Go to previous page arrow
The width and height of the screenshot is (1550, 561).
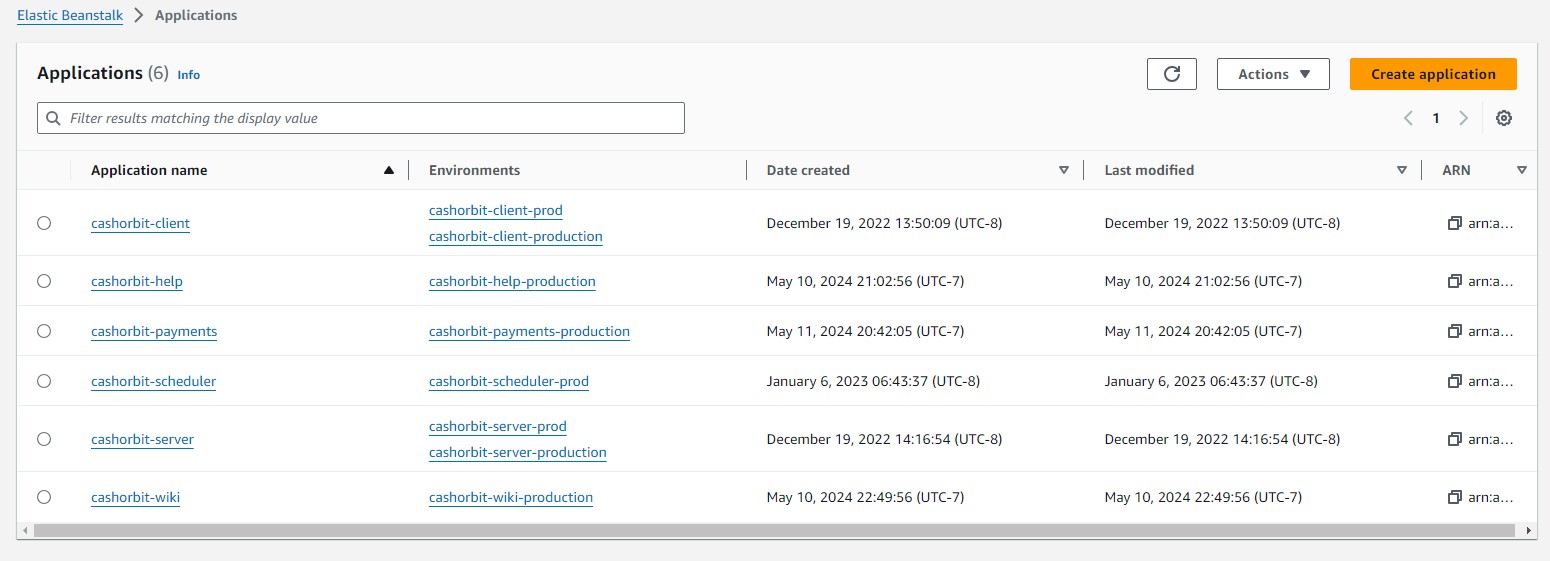1408,118
